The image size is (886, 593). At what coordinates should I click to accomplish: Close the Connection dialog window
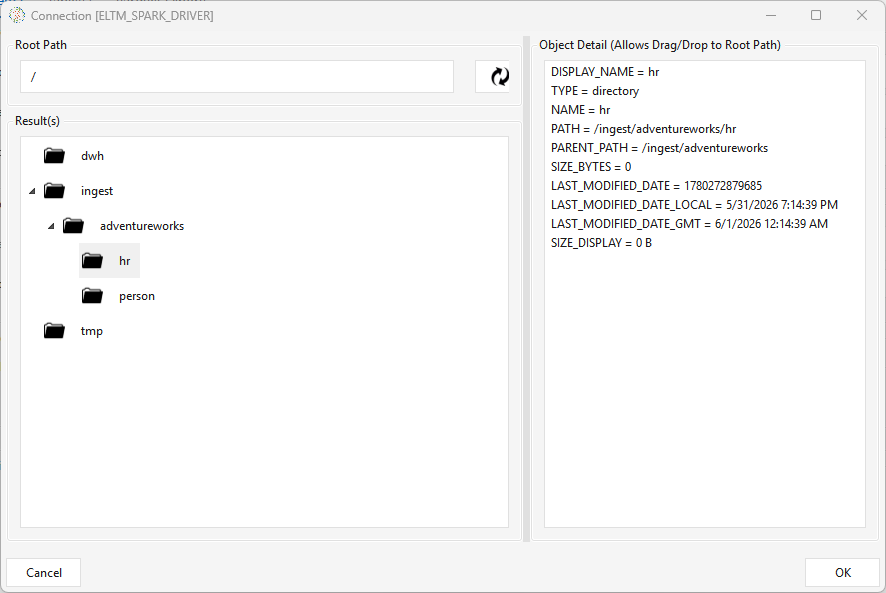click(862, 15)
